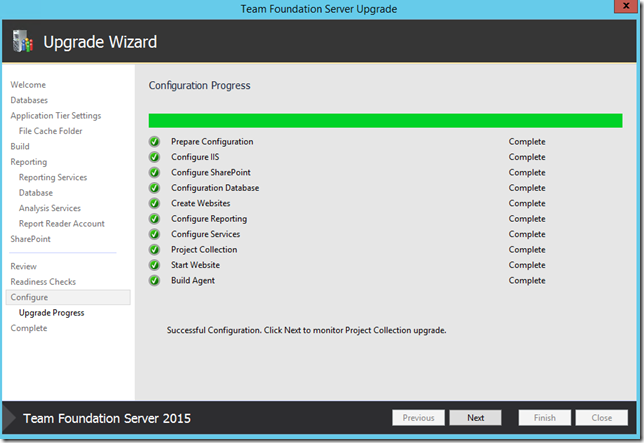Click the green check next to Configure IIS
The image size is (644, 443).
point(154,157)
